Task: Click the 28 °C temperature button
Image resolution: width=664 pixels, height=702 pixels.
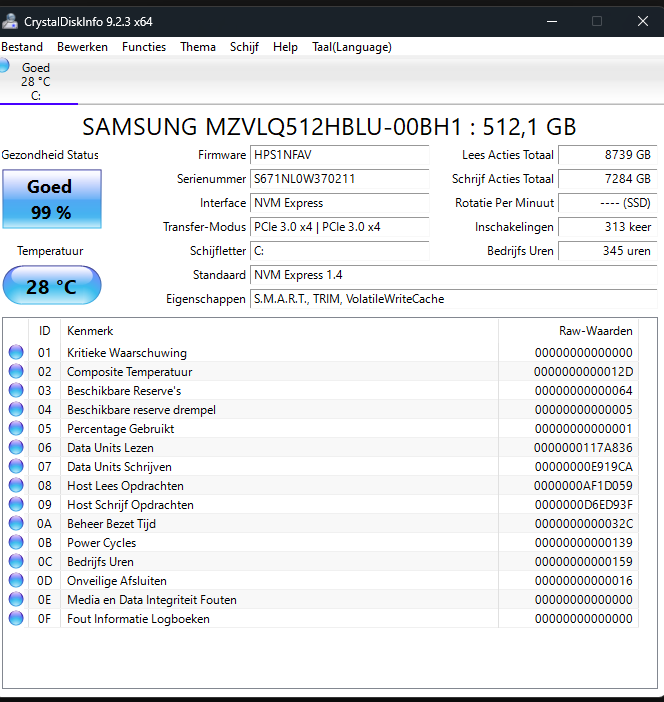Action: click(51, 286)
